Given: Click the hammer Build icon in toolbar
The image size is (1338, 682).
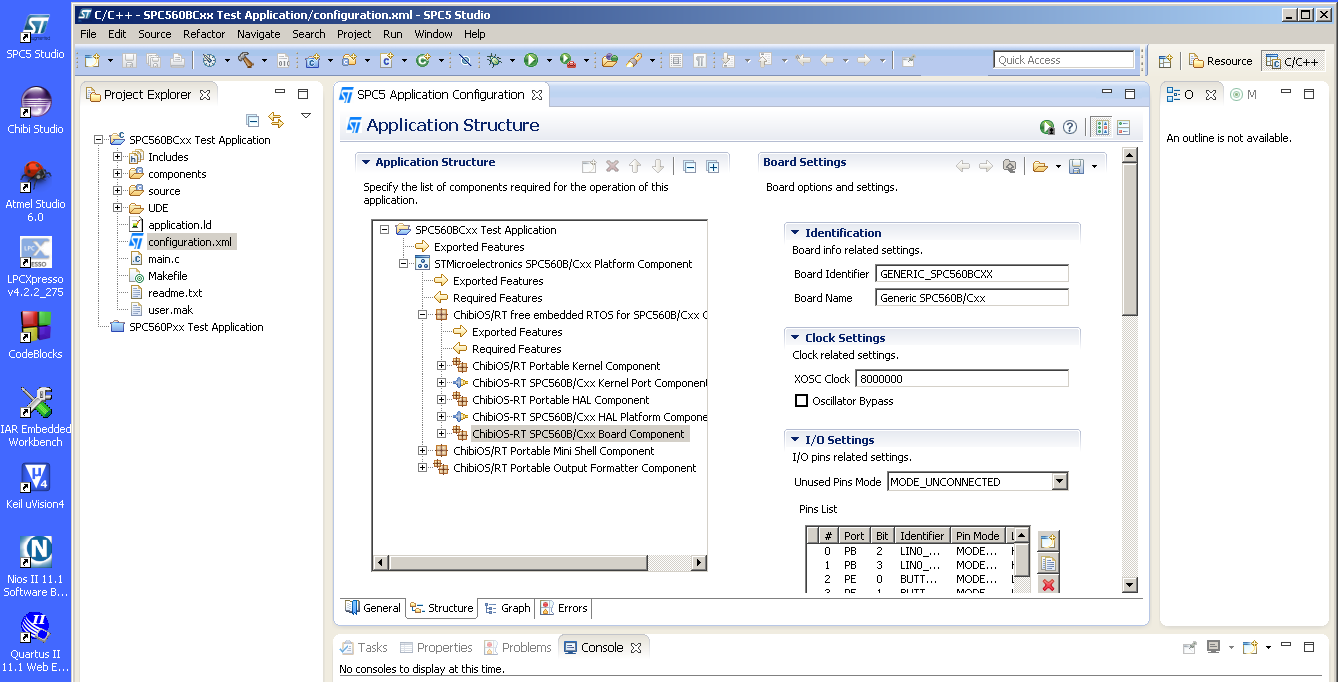Looking at the screenshot, I should 245,60.
